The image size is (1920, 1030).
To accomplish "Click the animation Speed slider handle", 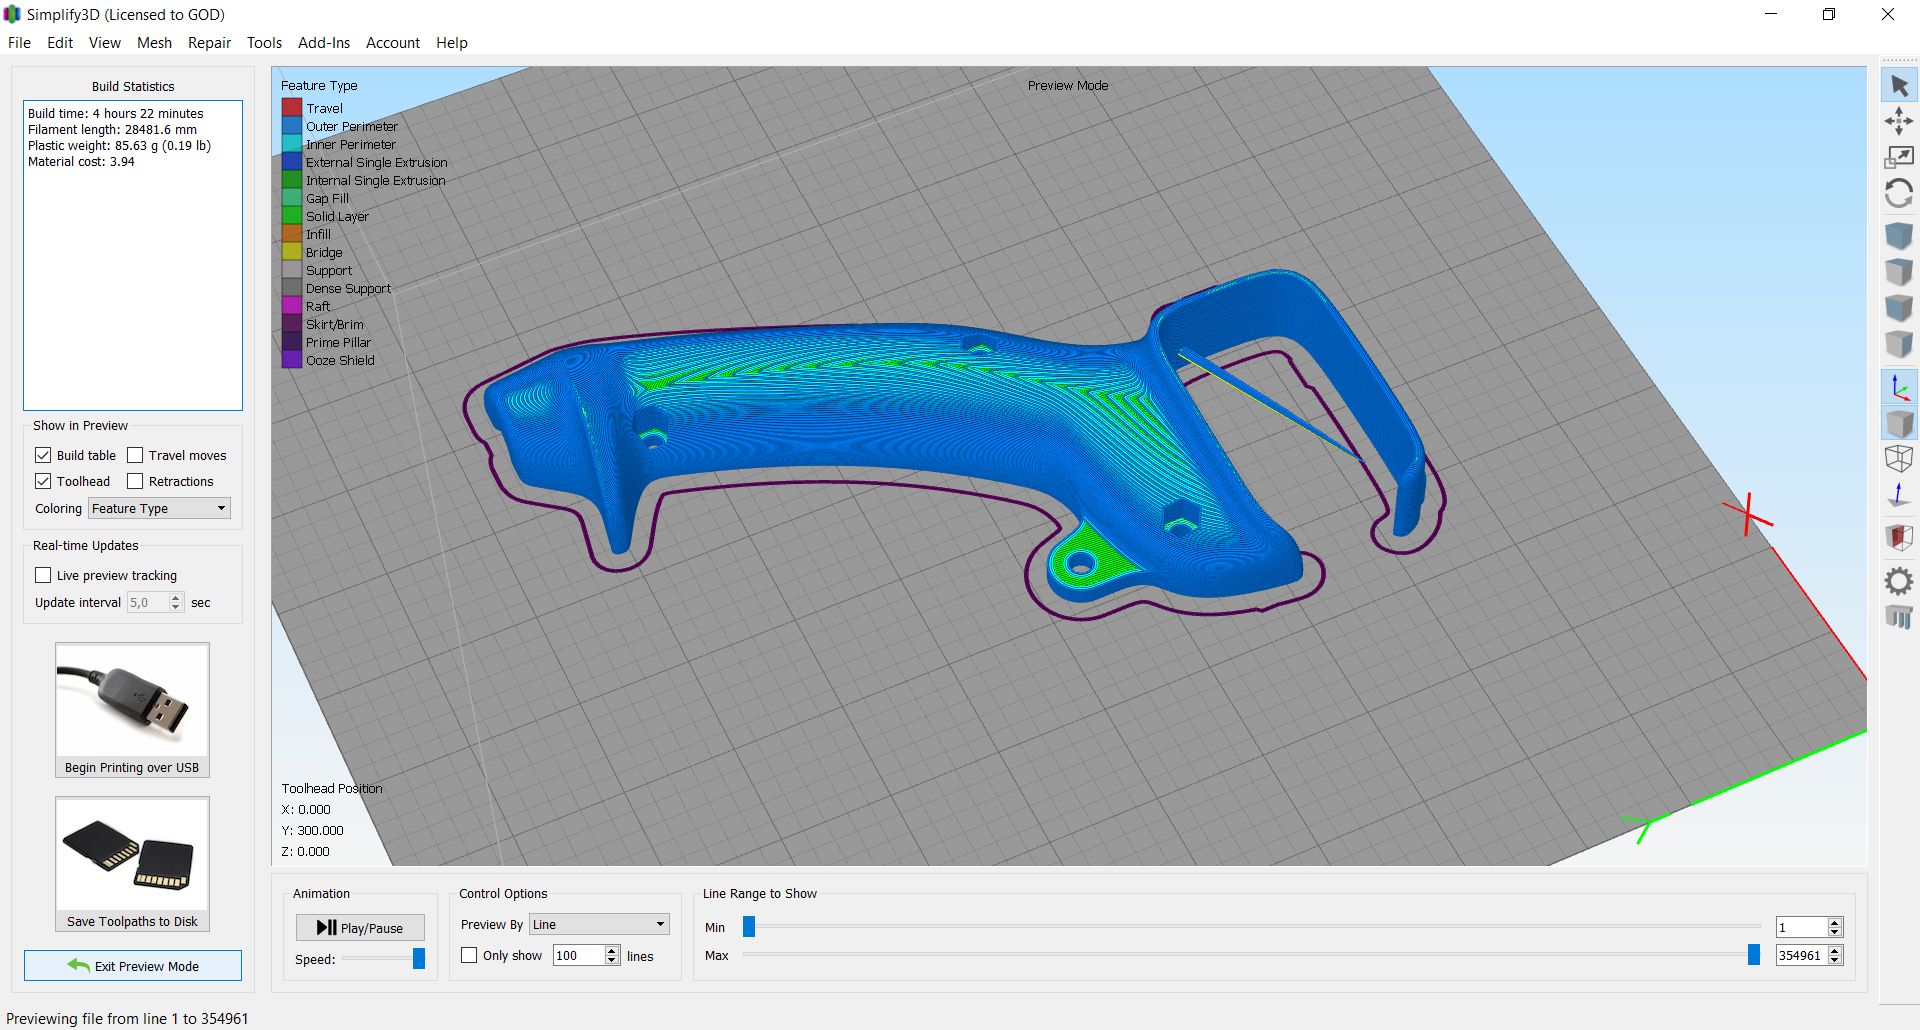I will [x=419, y=959].
